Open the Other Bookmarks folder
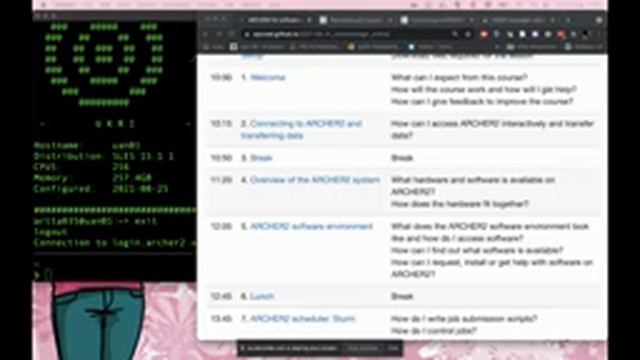640x360 pixels. pos(532,47)
